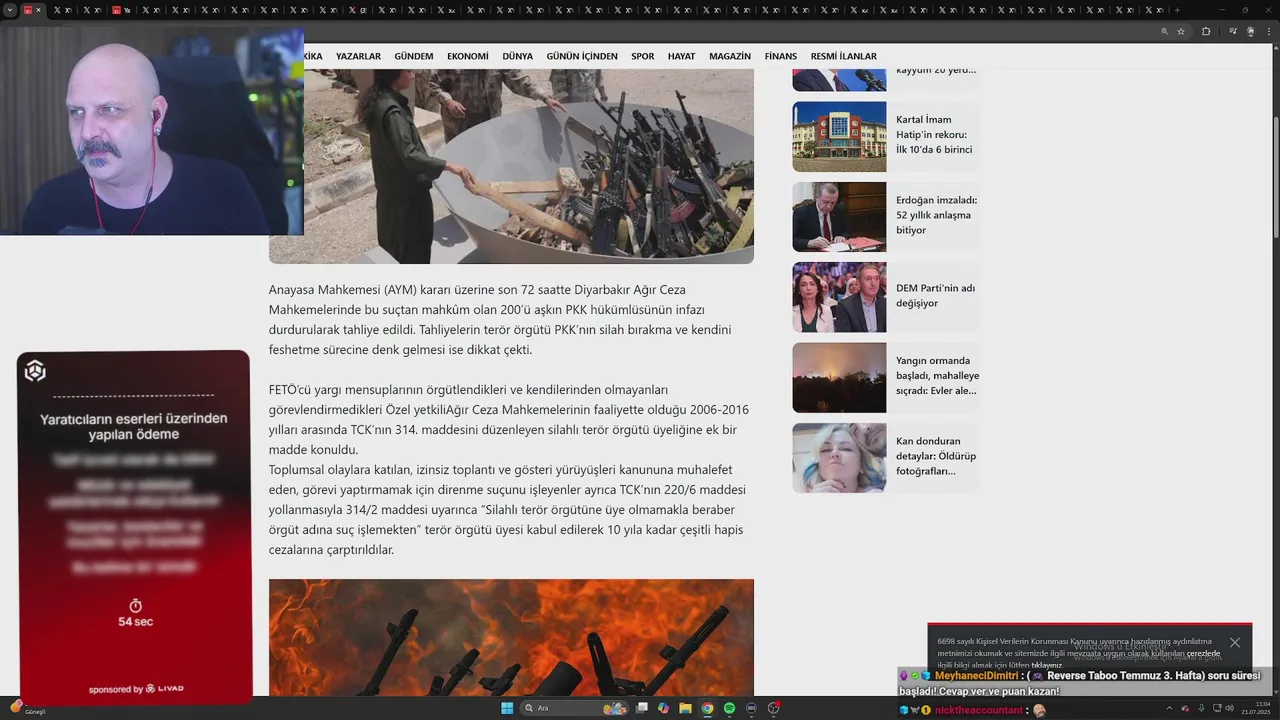1280x720 pixels.
Task: Open clock showing 21.07.2025
Action: 1256,708
